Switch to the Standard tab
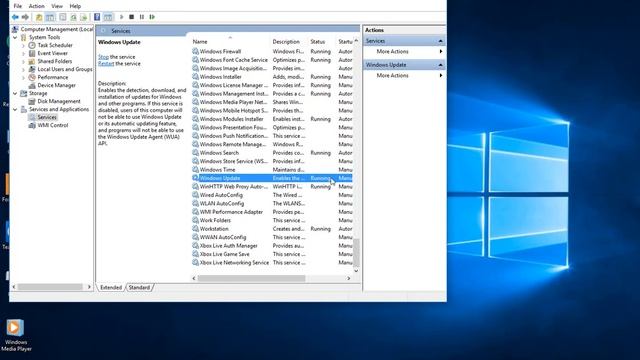Viewport: 640px width, 360px height. click(x=139, y=287)
